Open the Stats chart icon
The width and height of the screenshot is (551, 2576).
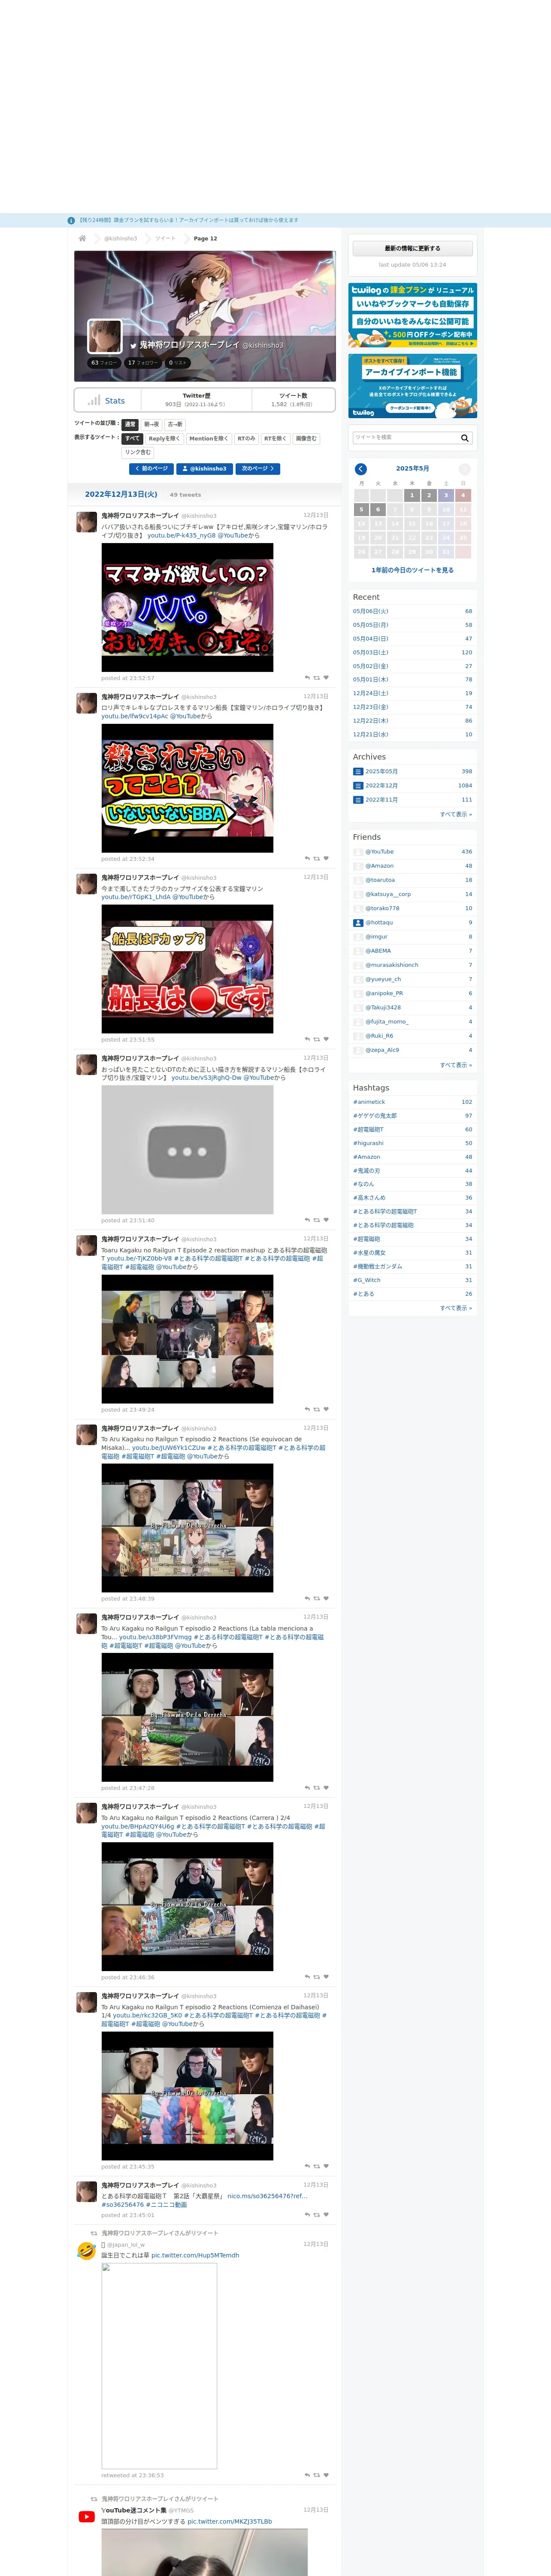[x=93, y=400]
